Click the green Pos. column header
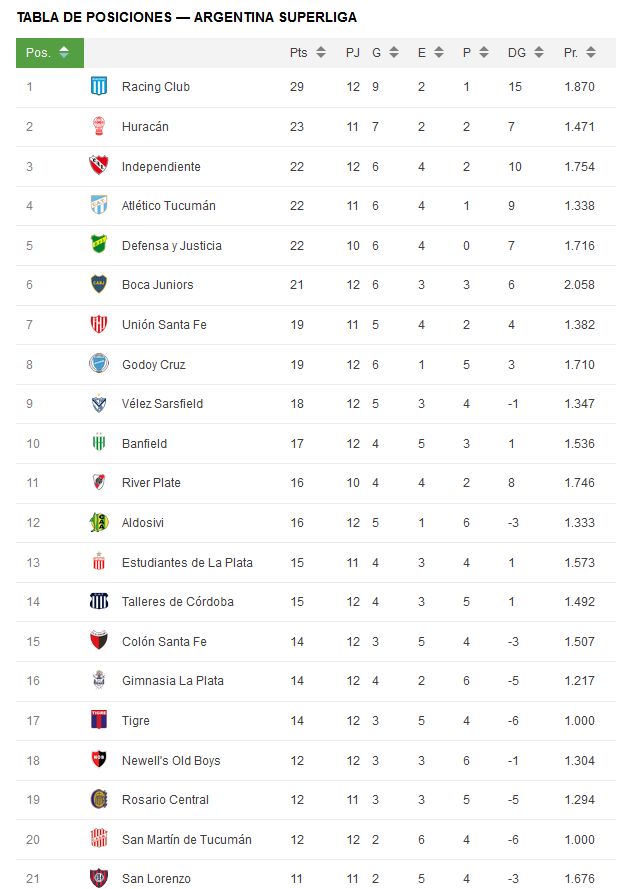 50,53
